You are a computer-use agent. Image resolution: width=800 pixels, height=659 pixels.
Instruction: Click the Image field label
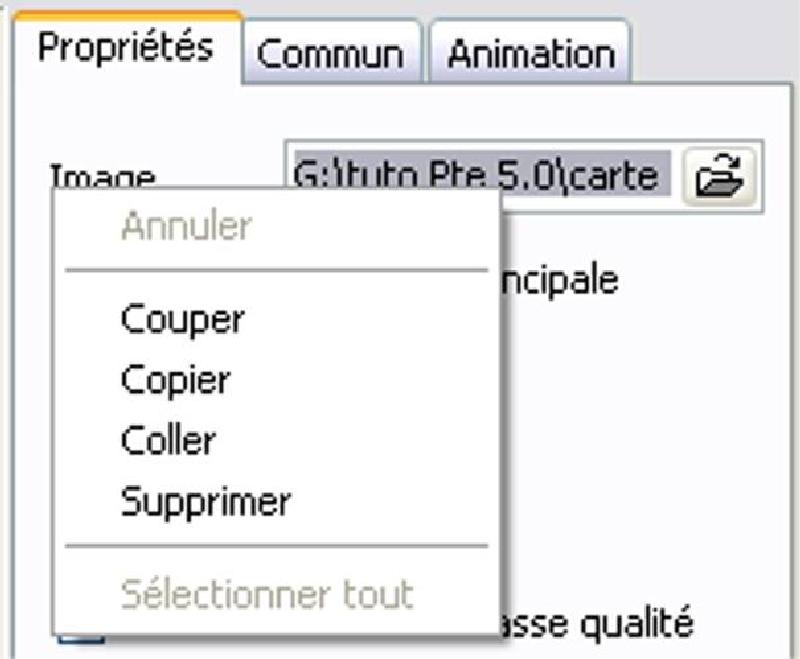pos(103,174)
